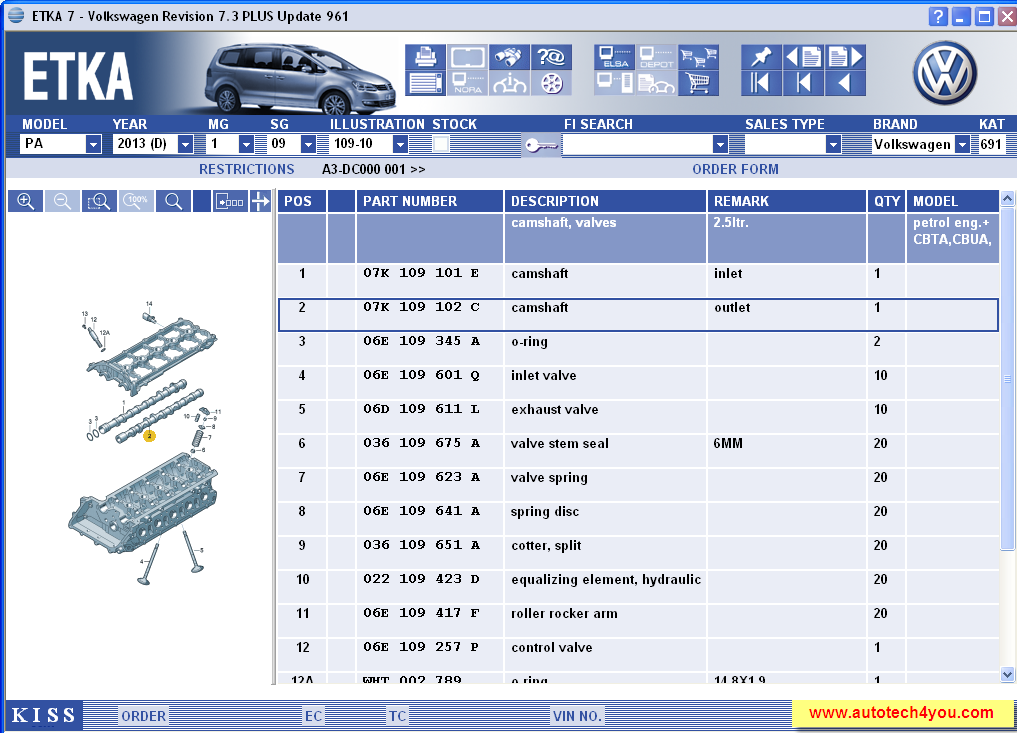The width and height of the screenshot is (1017, 733).
Task: Click the ORDER FORM link
Action: 736,169
